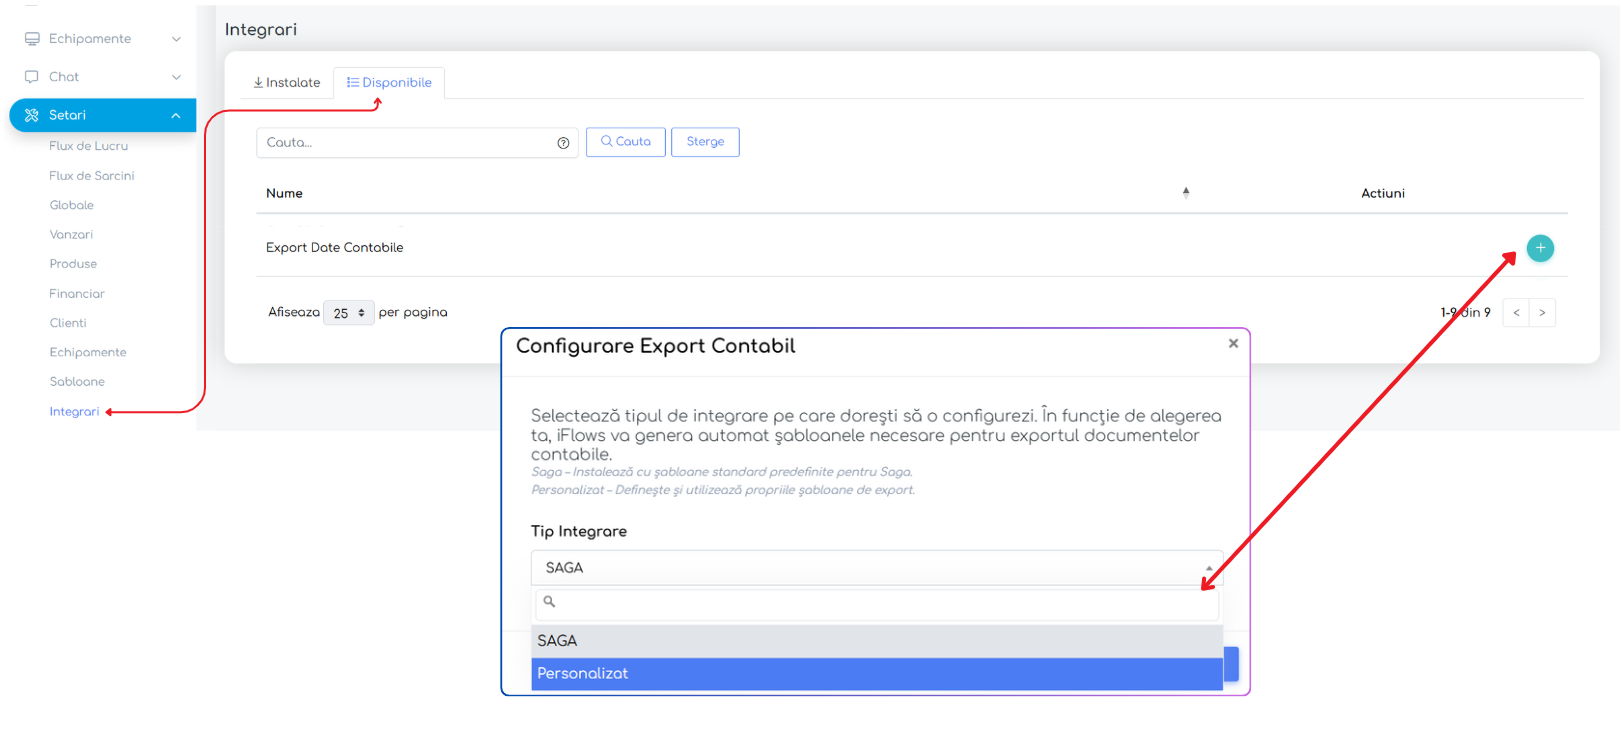
Task: Click the help question mark in search field
Action: (x=563, y=143)
